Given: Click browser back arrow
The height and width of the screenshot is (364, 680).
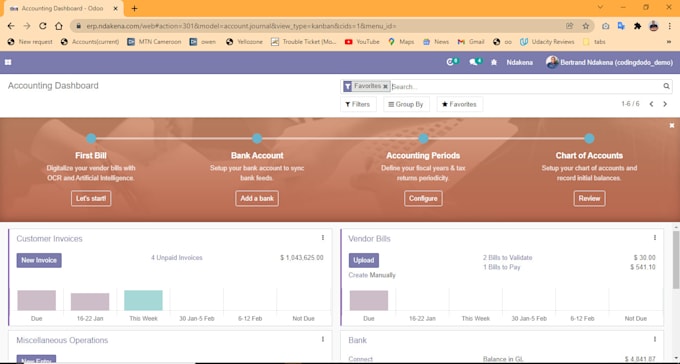Looking at the screenshot, I should (x=11, y=26).
